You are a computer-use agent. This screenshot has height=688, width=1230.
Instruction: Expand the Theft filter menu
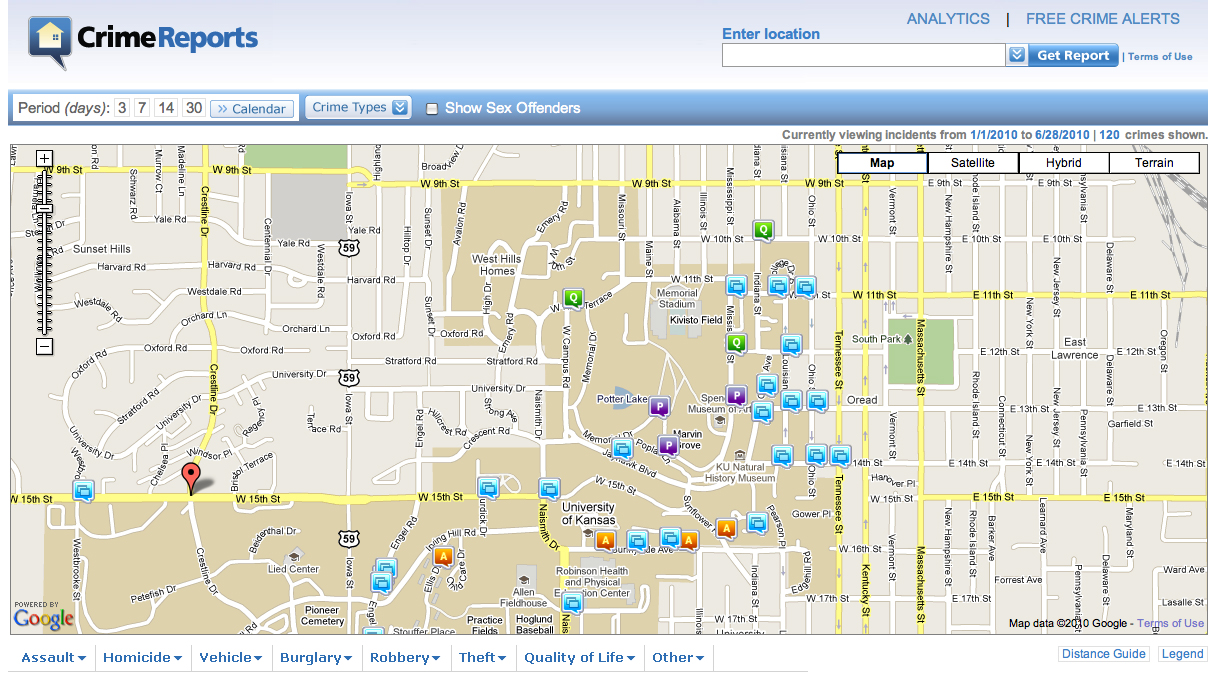(483, 657)
